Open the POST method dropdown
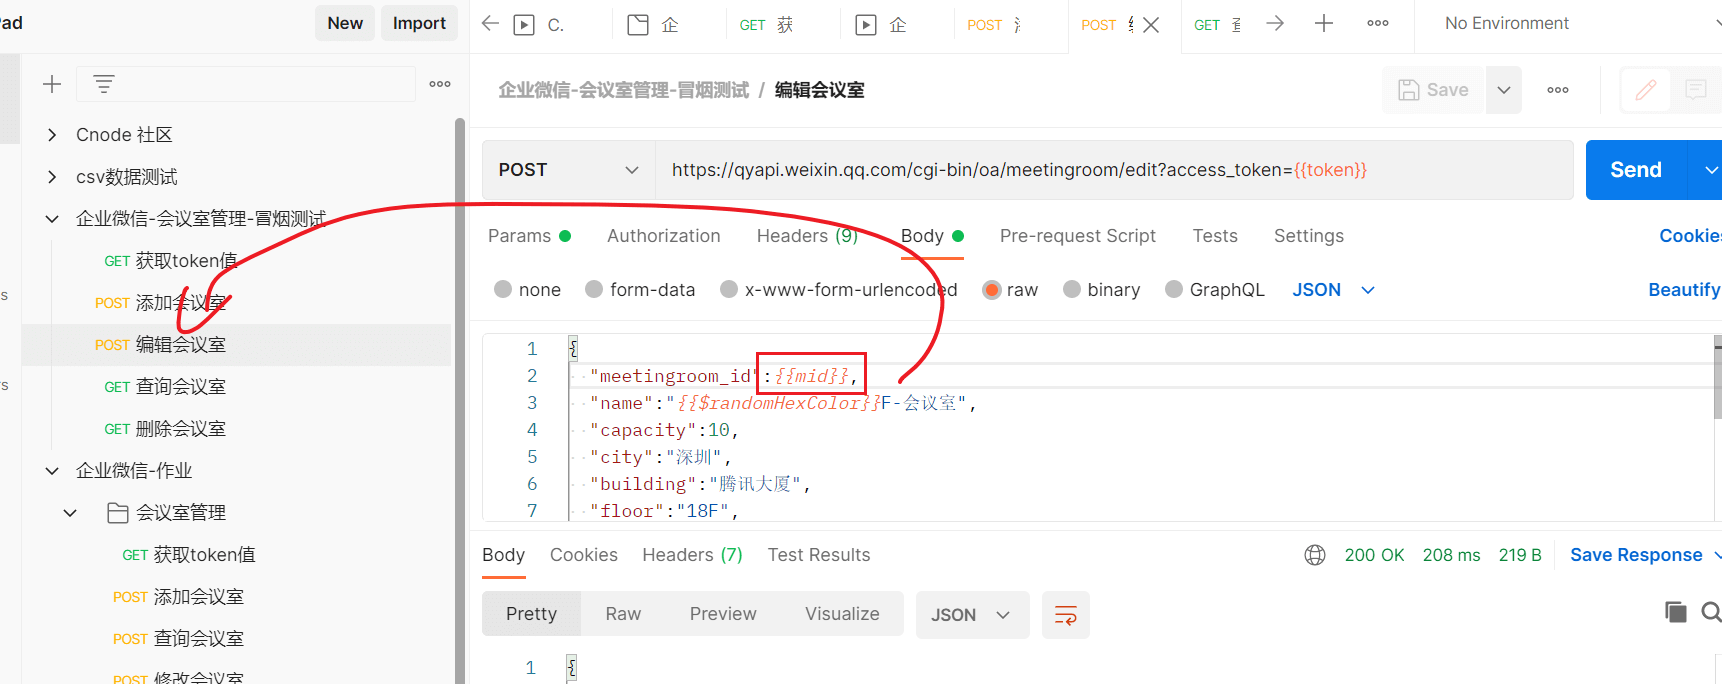This screenshot has width=1722, height=684. [568, 170]
